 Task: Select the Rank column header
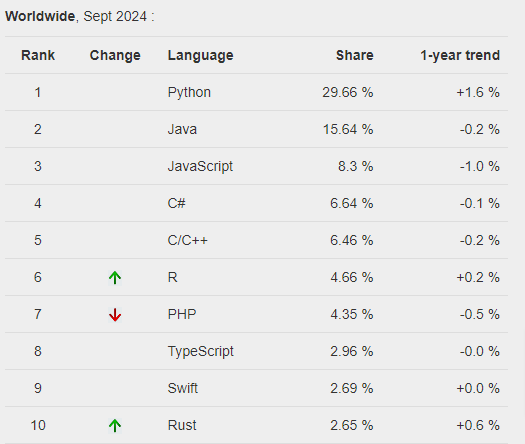click(38, 55)
